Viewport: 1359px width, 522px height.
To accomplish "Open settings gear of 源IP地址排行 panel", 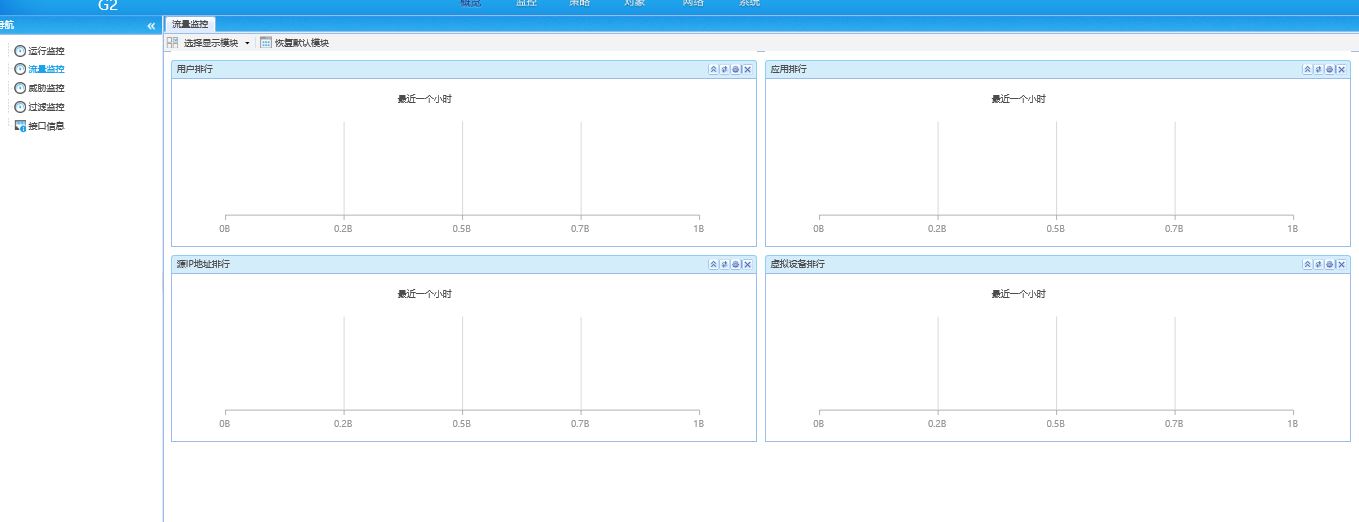I will pos(736,264).
